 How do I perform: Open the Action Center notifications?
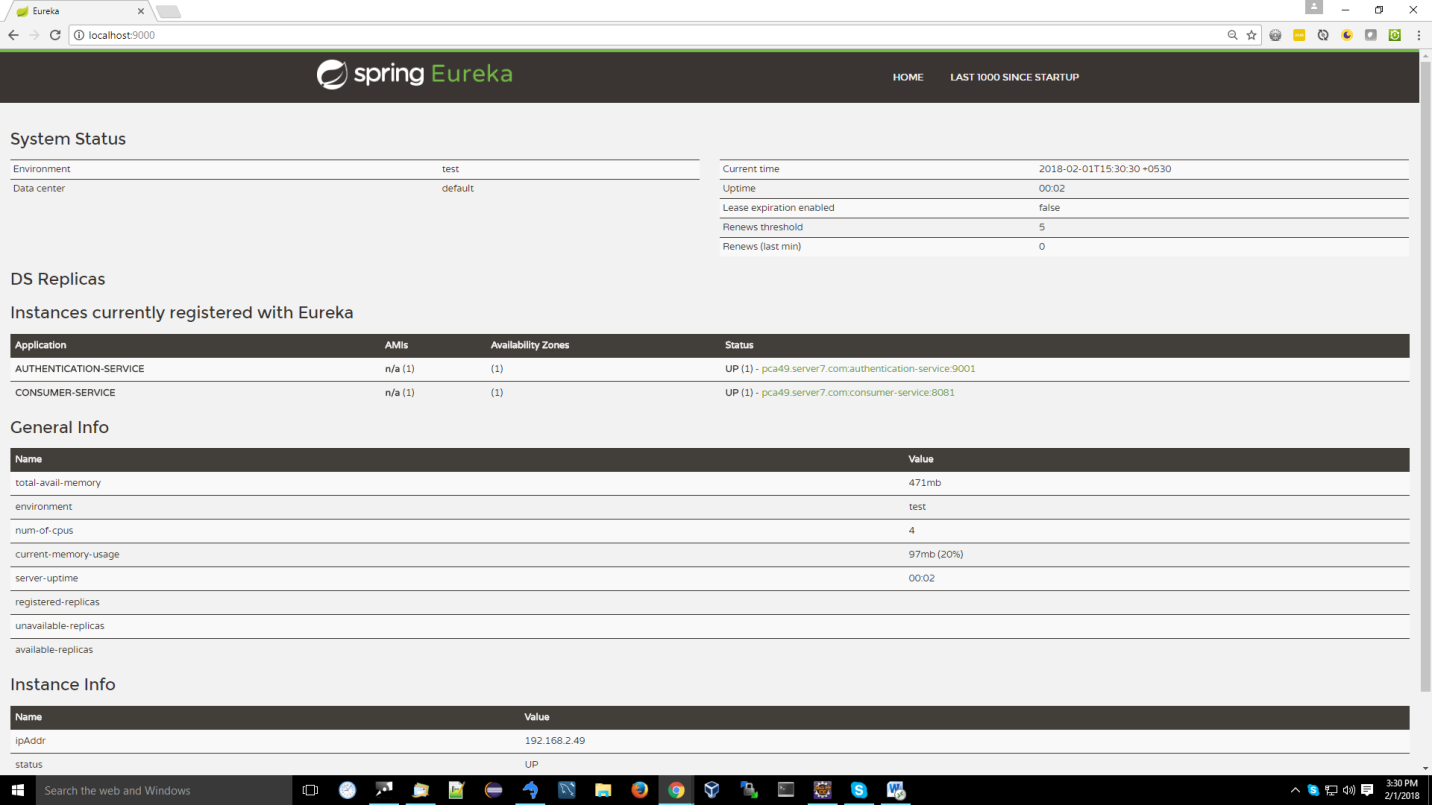(x=1367, y=790)
